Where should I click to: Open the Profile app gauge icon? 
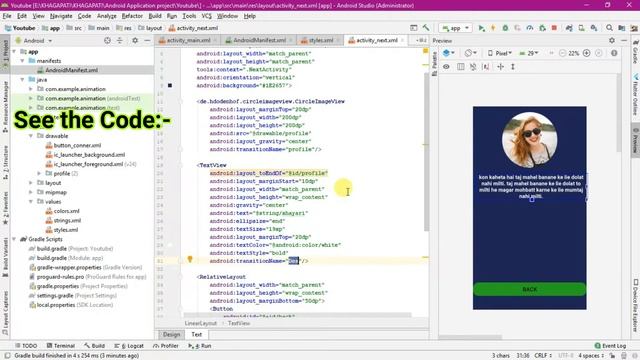click(x=530, y=28)
